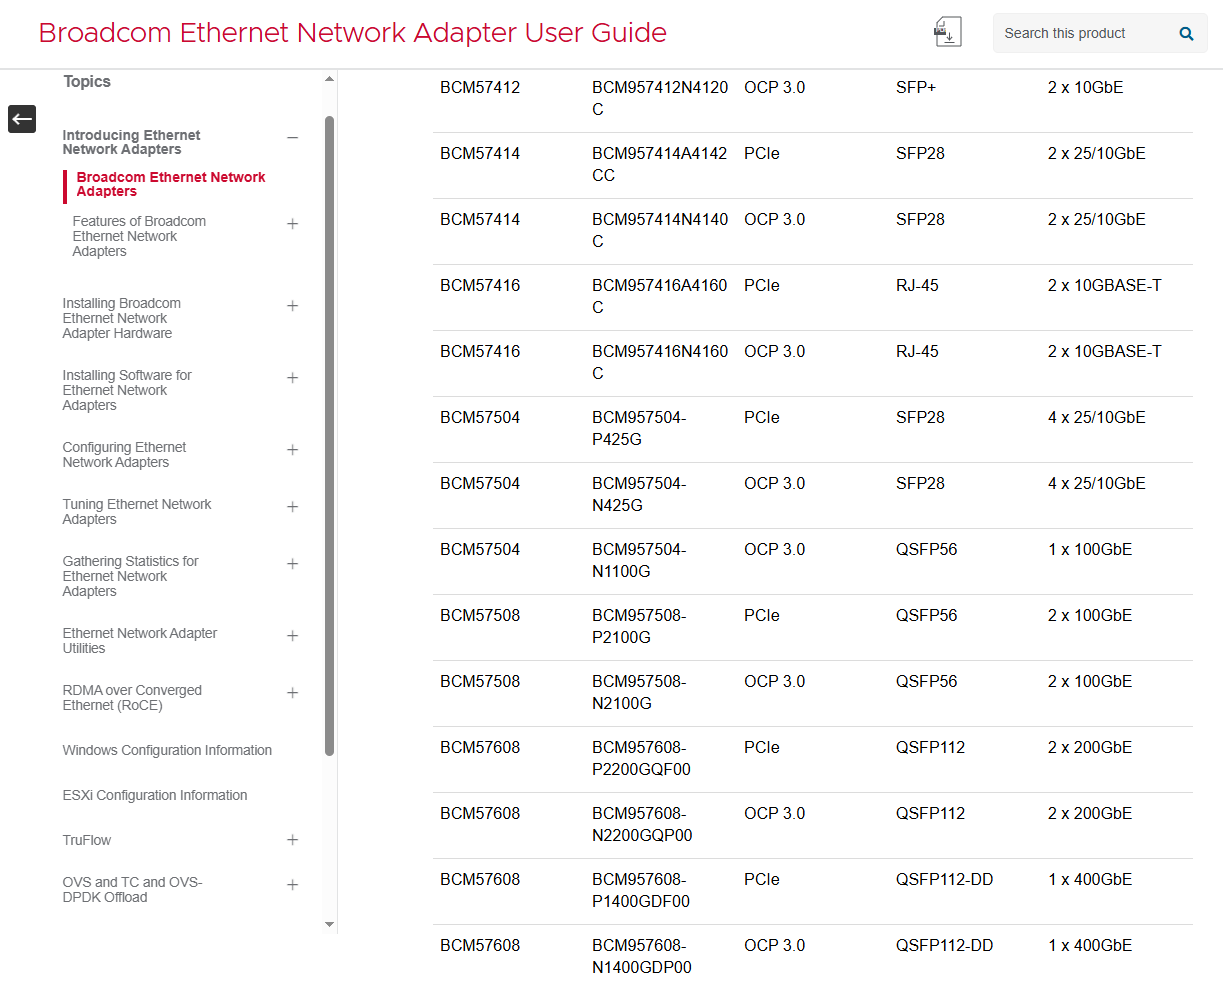The height and width of the screenshot is (983, 1223).
Task: Click the search magnifier icon
Action: point(1186,34)
